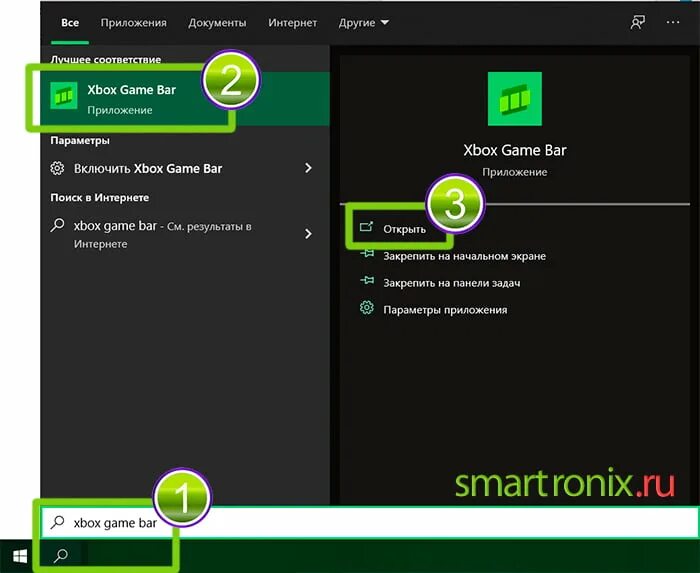Open the Windows Start button
This screenshot has width=700, height=573.
point(20,556)
